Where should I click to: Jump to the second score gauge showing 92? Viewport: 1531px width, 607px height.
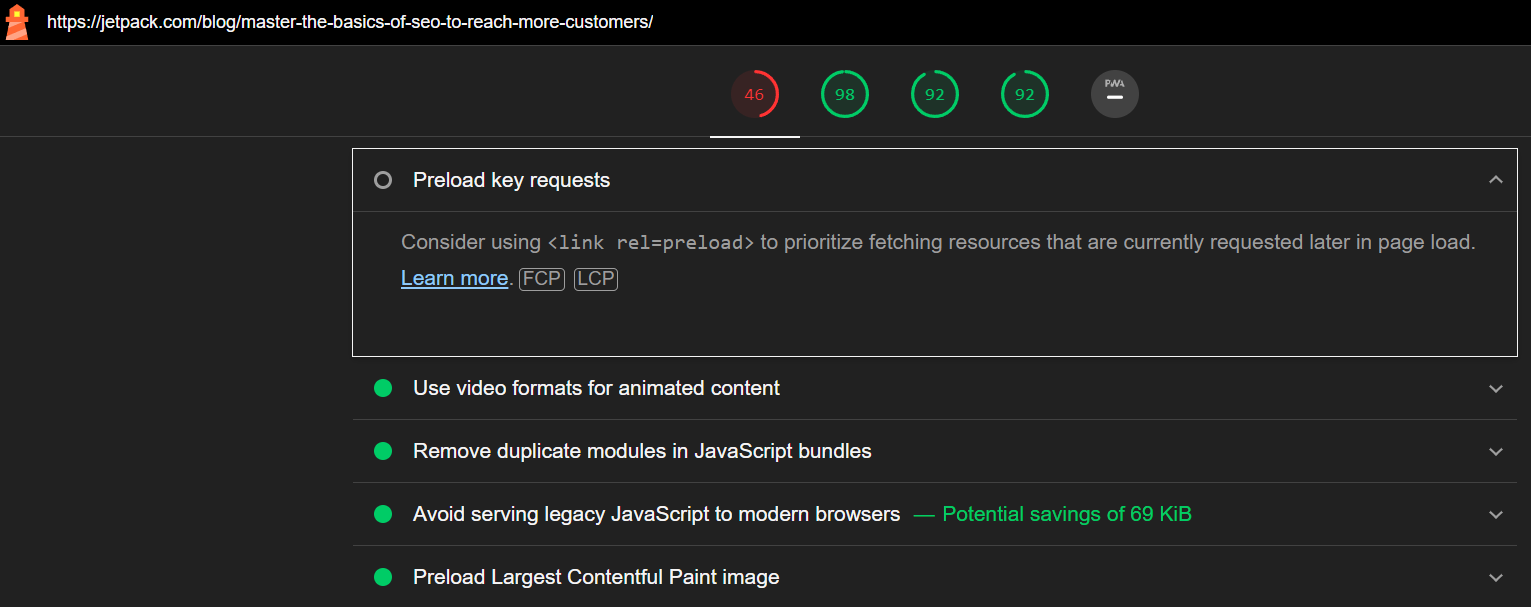[1025, 95]
